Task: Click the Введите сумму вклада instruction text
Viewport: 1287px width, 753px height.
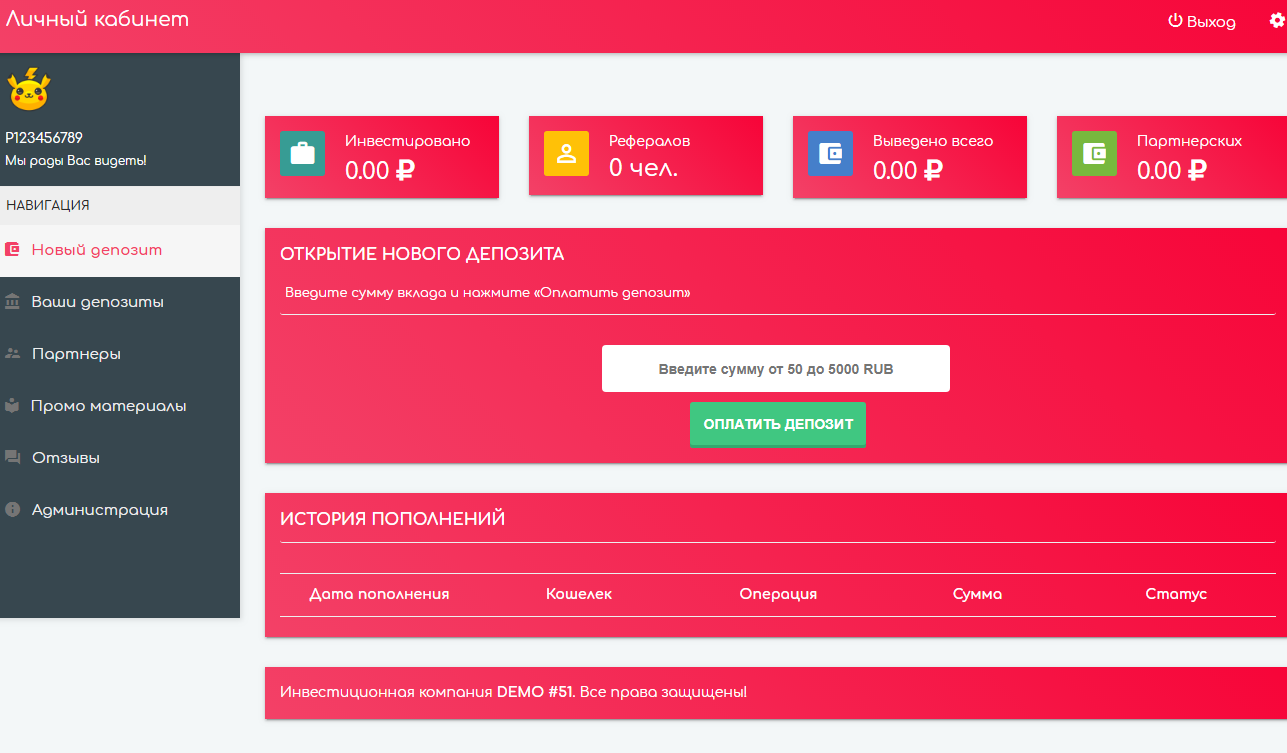Action: click(488, 293)
